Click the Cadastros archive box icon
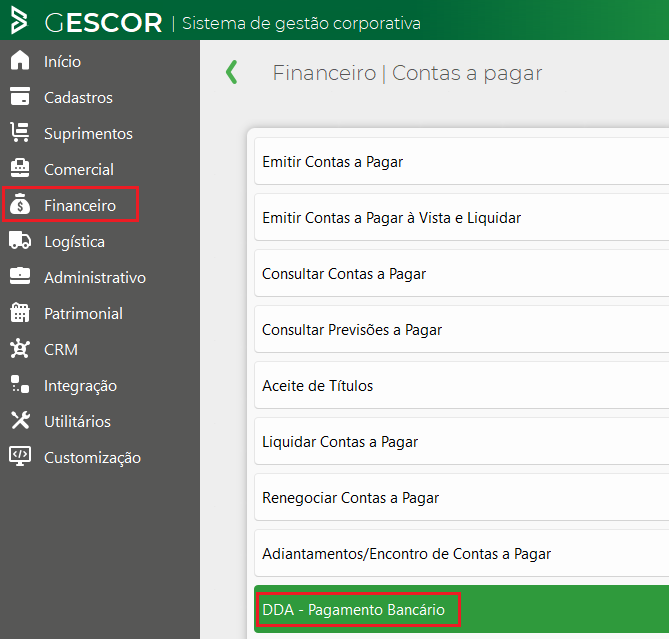 pos(20,97)
